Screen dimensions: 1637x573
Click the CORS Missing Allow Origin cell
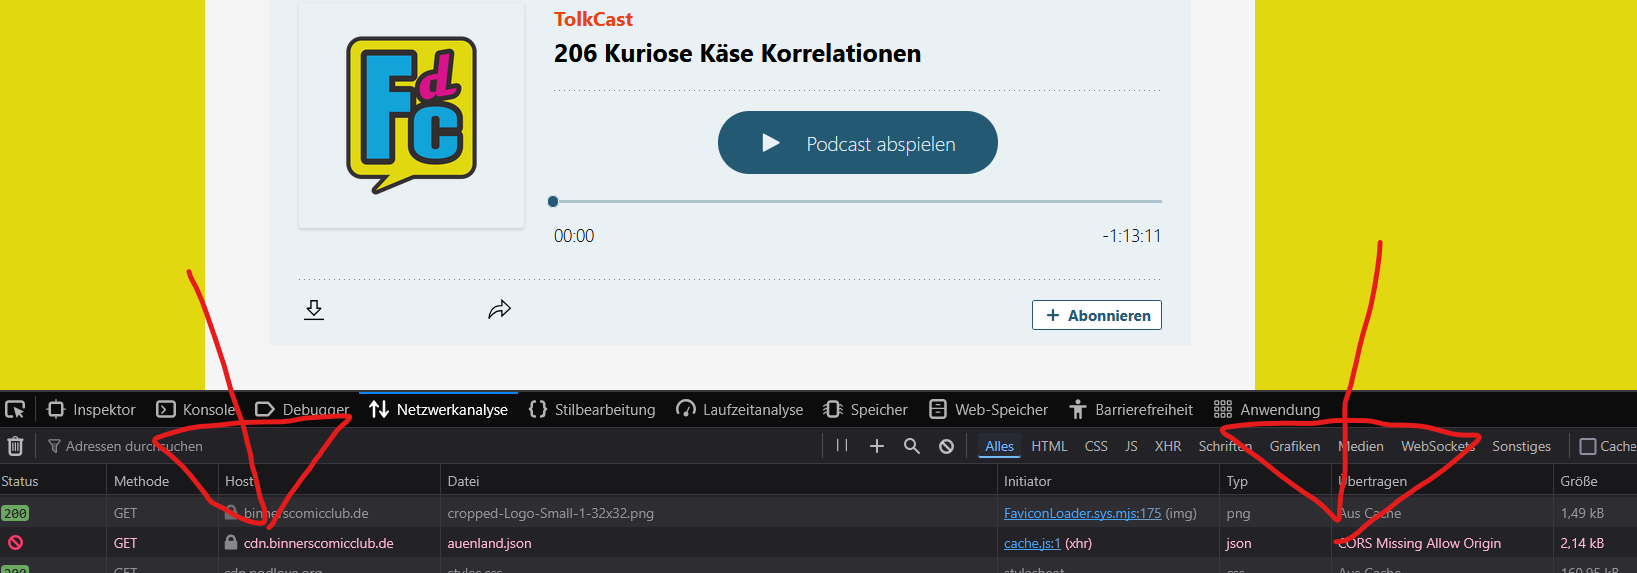[1419, 543]
